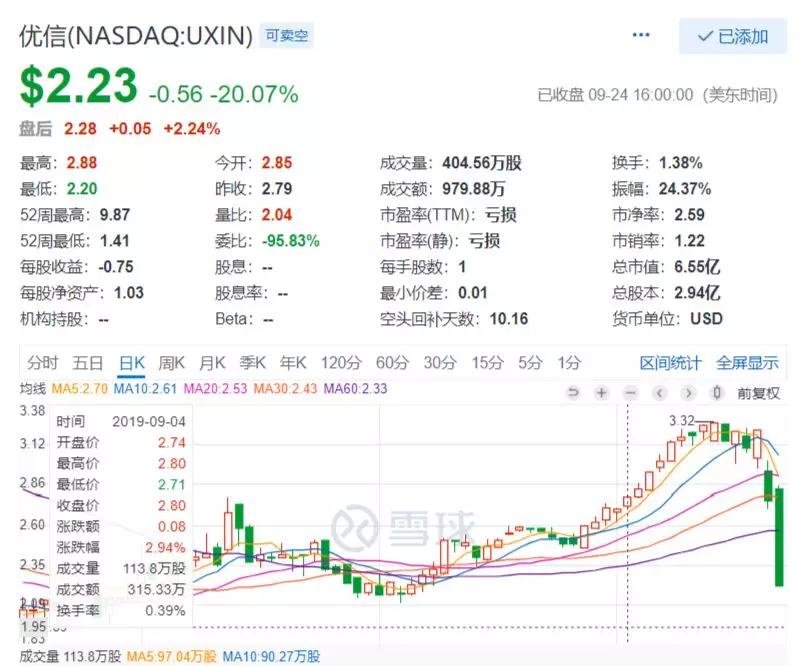
Task: Select the 月K tab
Action: point(212,363)
